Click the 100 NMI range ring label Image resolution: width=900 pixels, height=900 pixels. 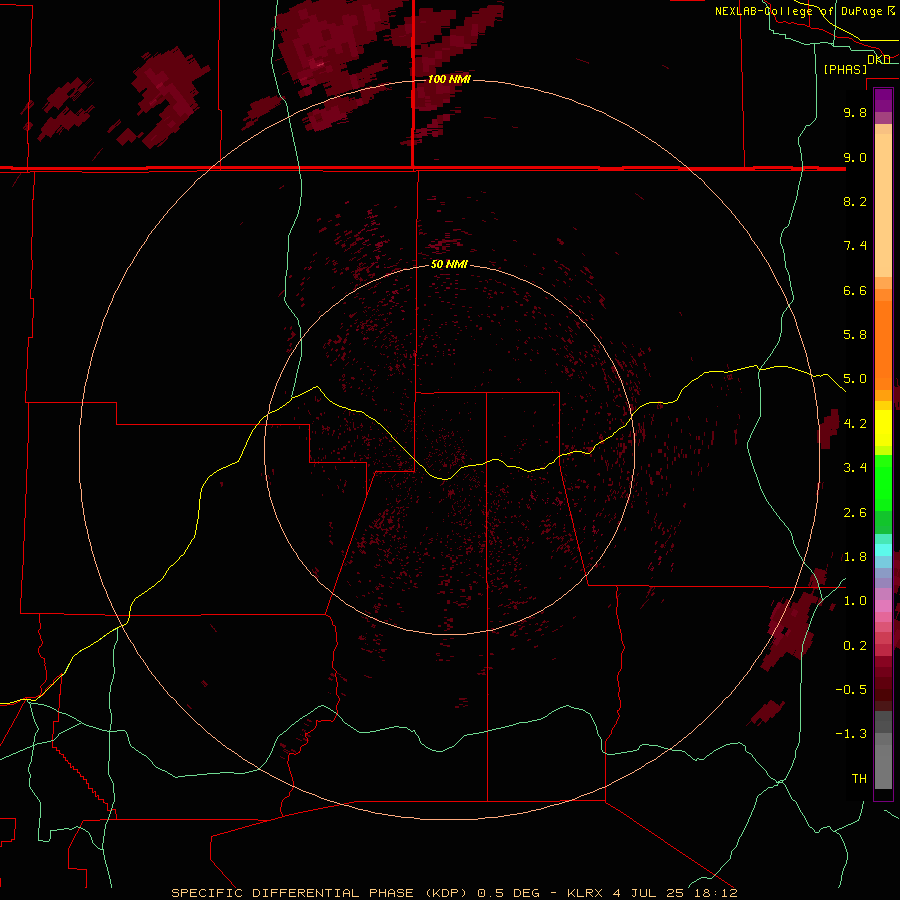[x=449, y=79]
